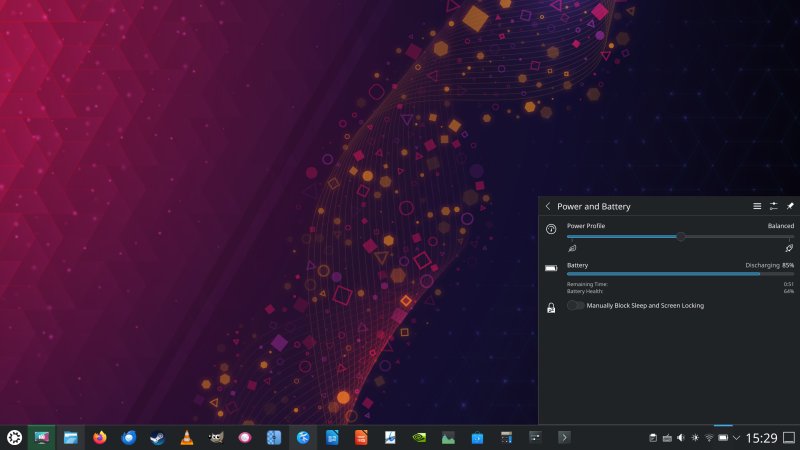
Task: Open brightness tray icon
Action: (x=695, y=438)
